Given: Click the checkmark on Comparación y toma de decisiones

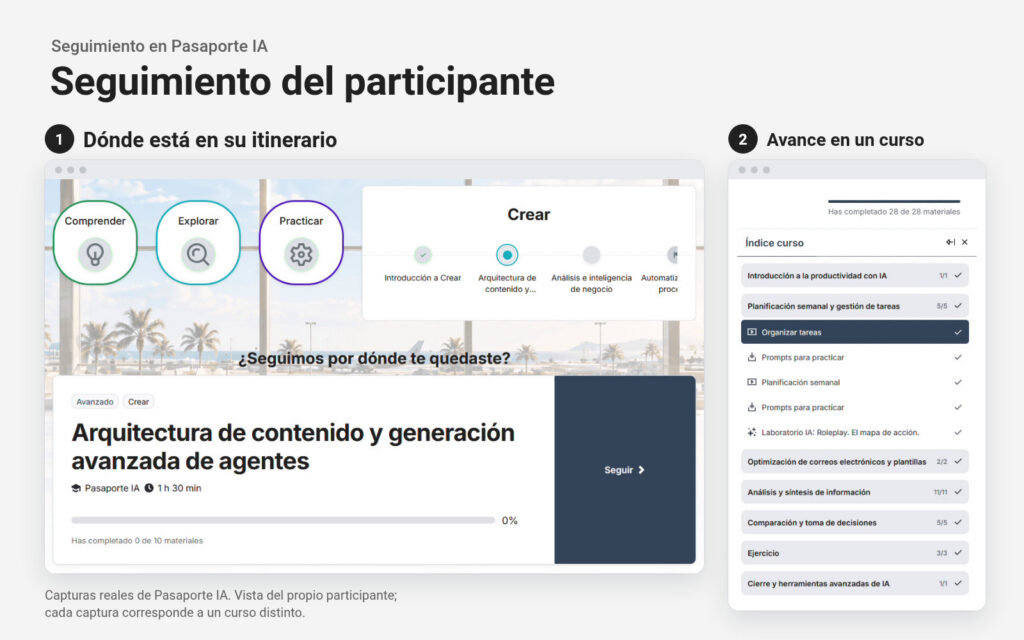Looking at the screenshot, I should [958, 522].
